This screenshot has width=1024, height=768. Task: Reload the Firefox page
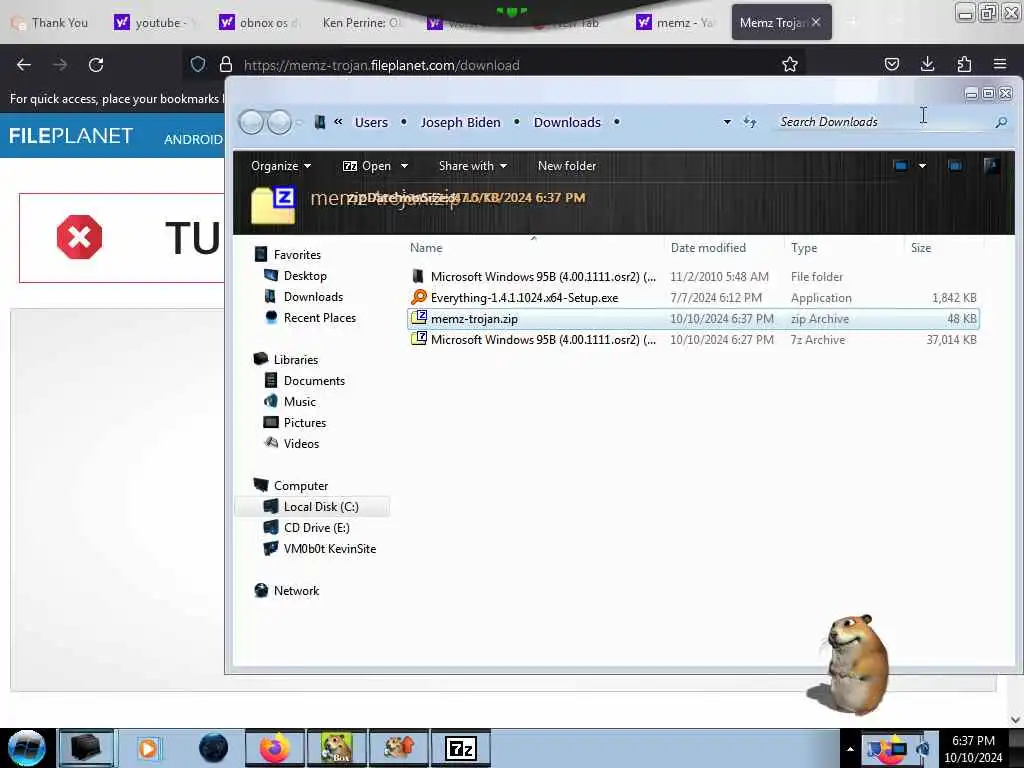tap(96, 65)
